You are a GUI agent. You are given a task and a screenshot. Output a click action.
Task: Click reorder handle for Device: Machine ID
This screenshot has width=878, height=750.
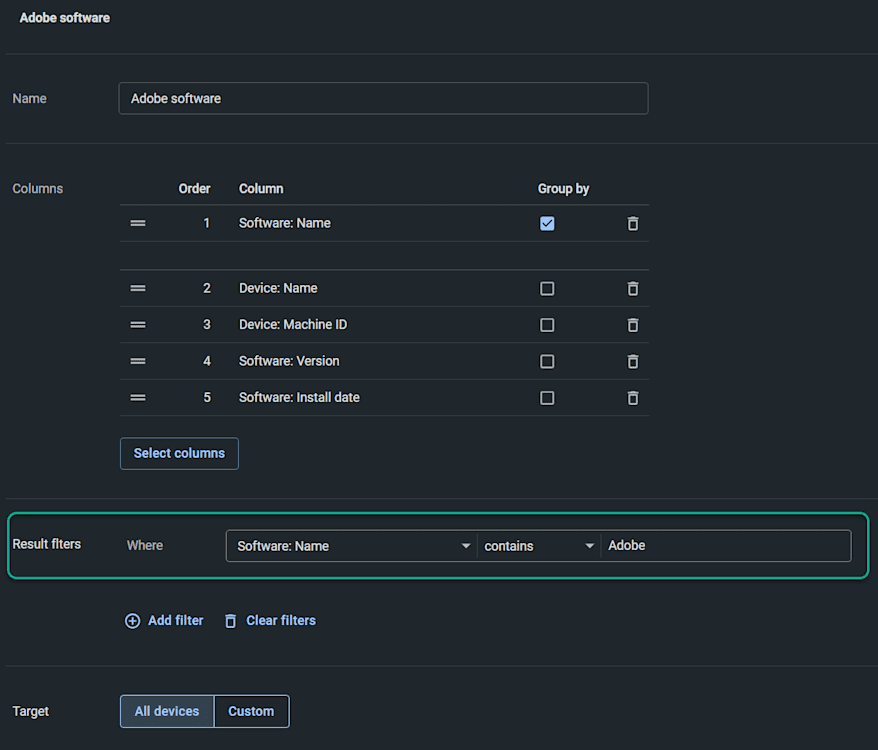[138, 324]
